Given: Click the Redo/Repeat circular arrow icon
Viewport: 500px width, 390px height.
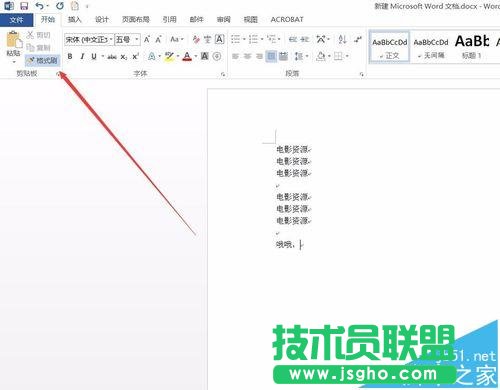Looking at the screenshot, I should [x=60, y=6].
